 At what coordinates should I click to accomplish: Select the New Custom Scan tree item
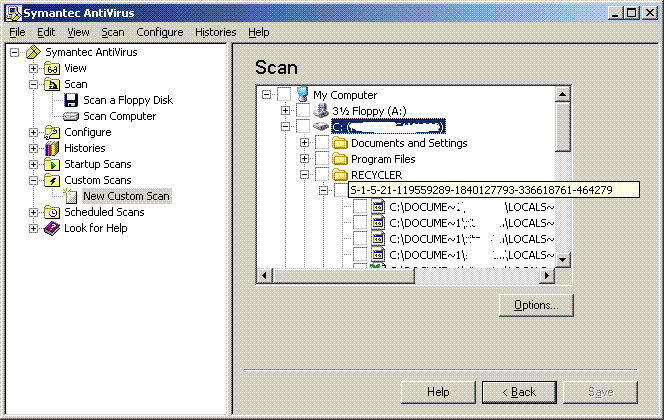click(127, 196)
